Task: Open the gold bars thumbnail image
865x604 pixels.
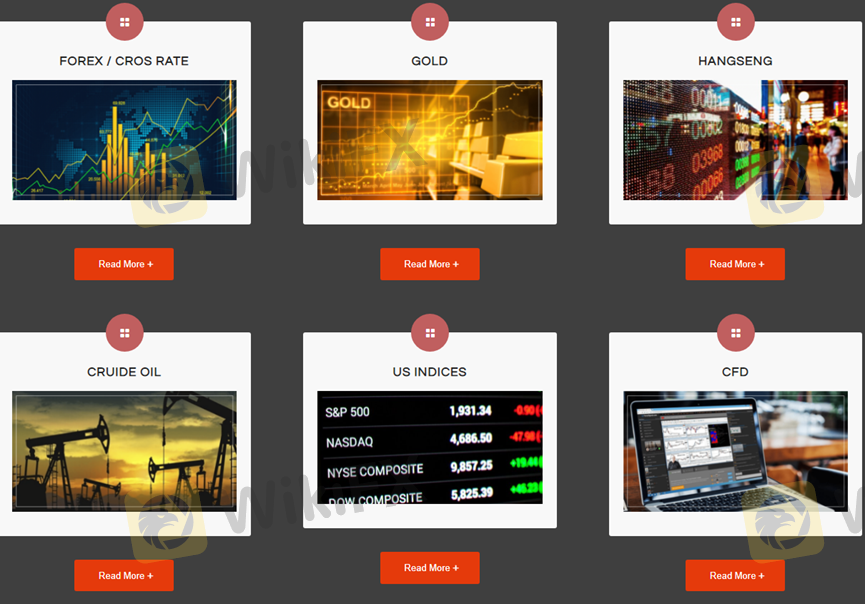Action: click(430, 140)
